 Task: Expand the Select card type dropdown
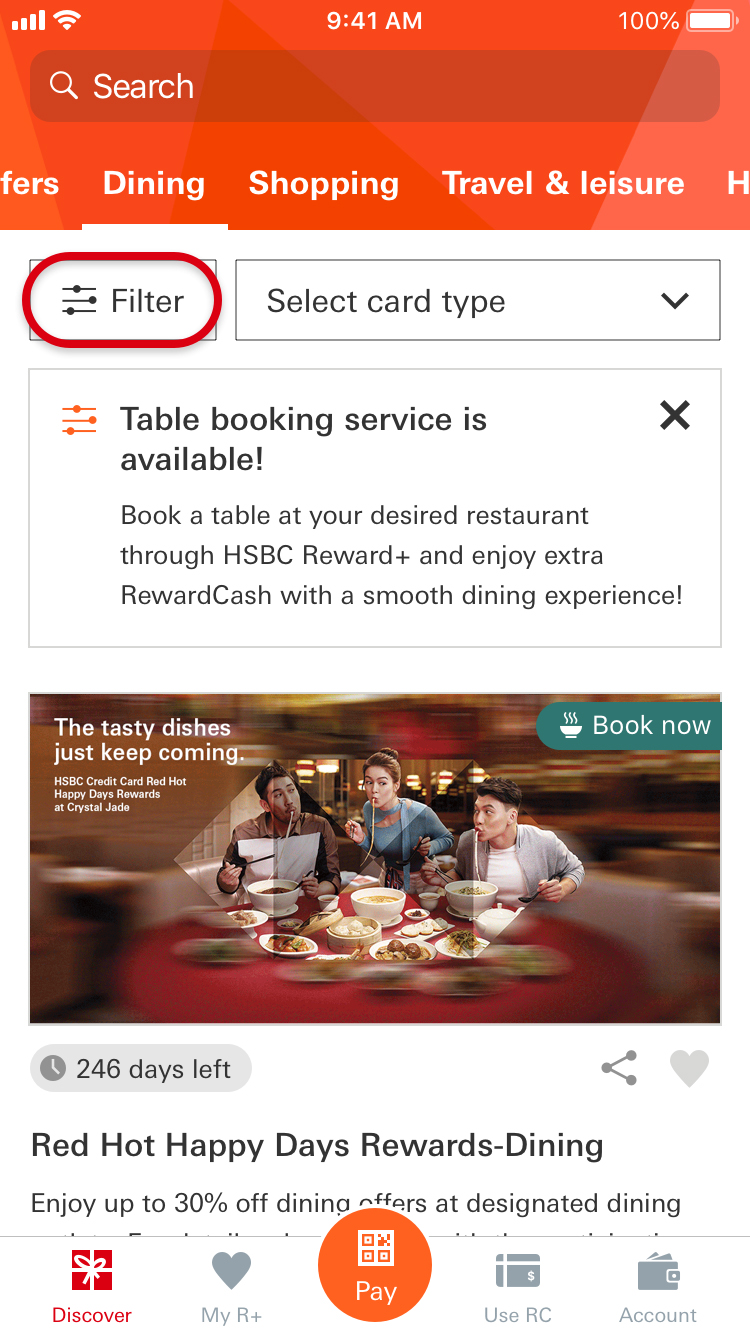click(478, 301)
